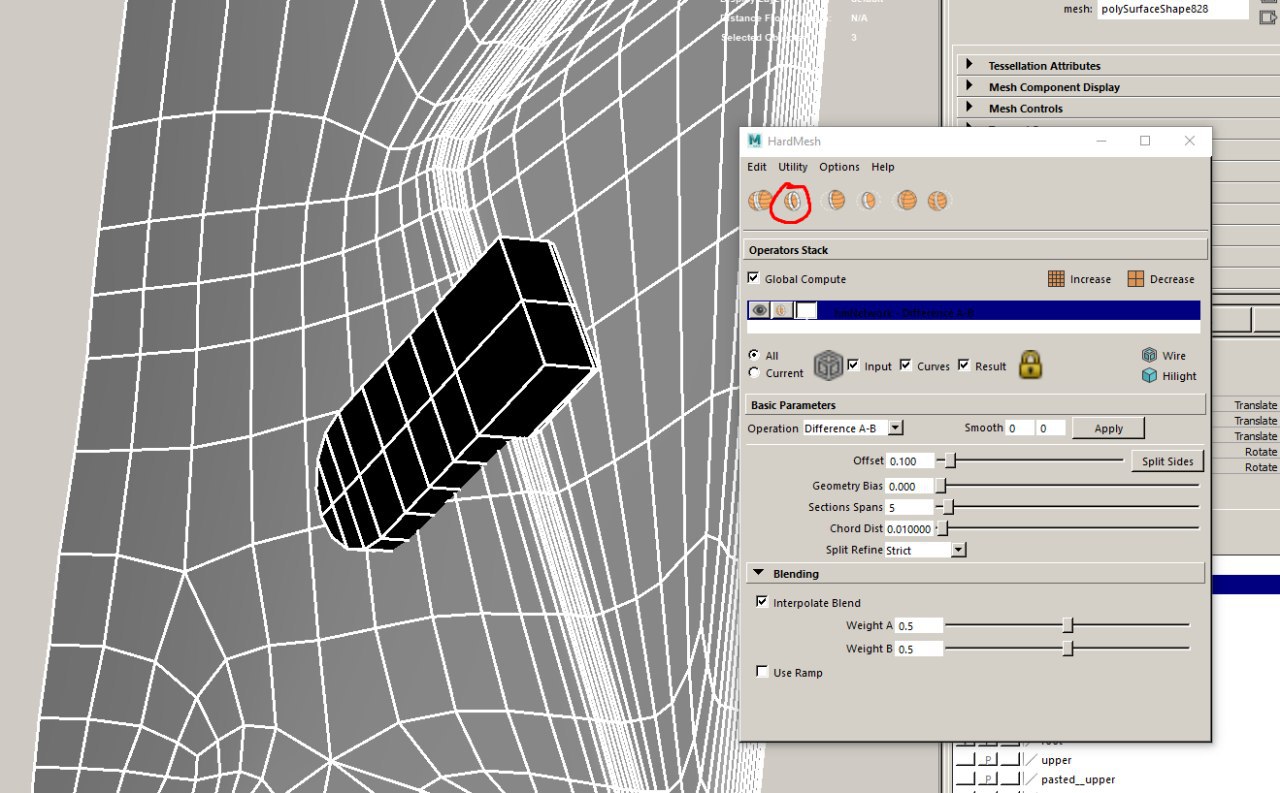Click the Decrease grid icon
The height and width of the screenshot is (793, 1280).
click(x=1135, y=279)
